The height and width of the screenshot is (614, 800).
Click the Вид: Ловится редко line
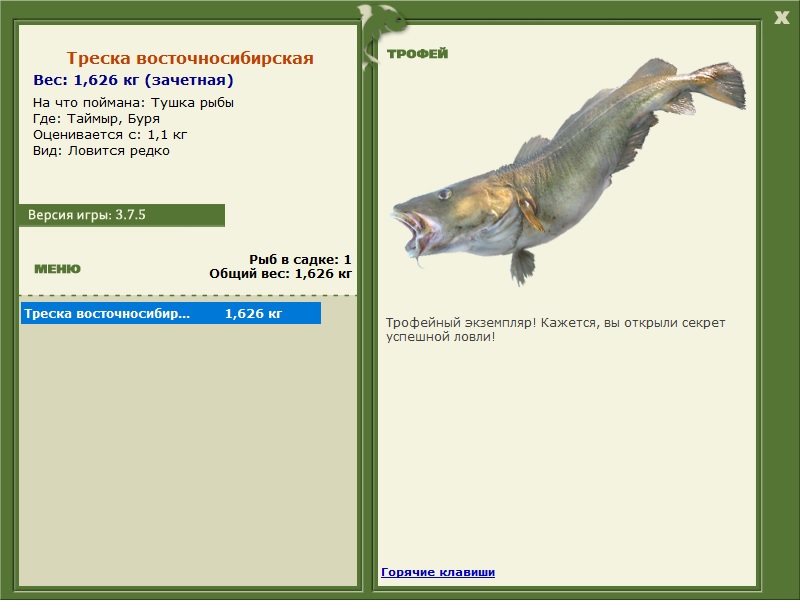click(101, 151)
